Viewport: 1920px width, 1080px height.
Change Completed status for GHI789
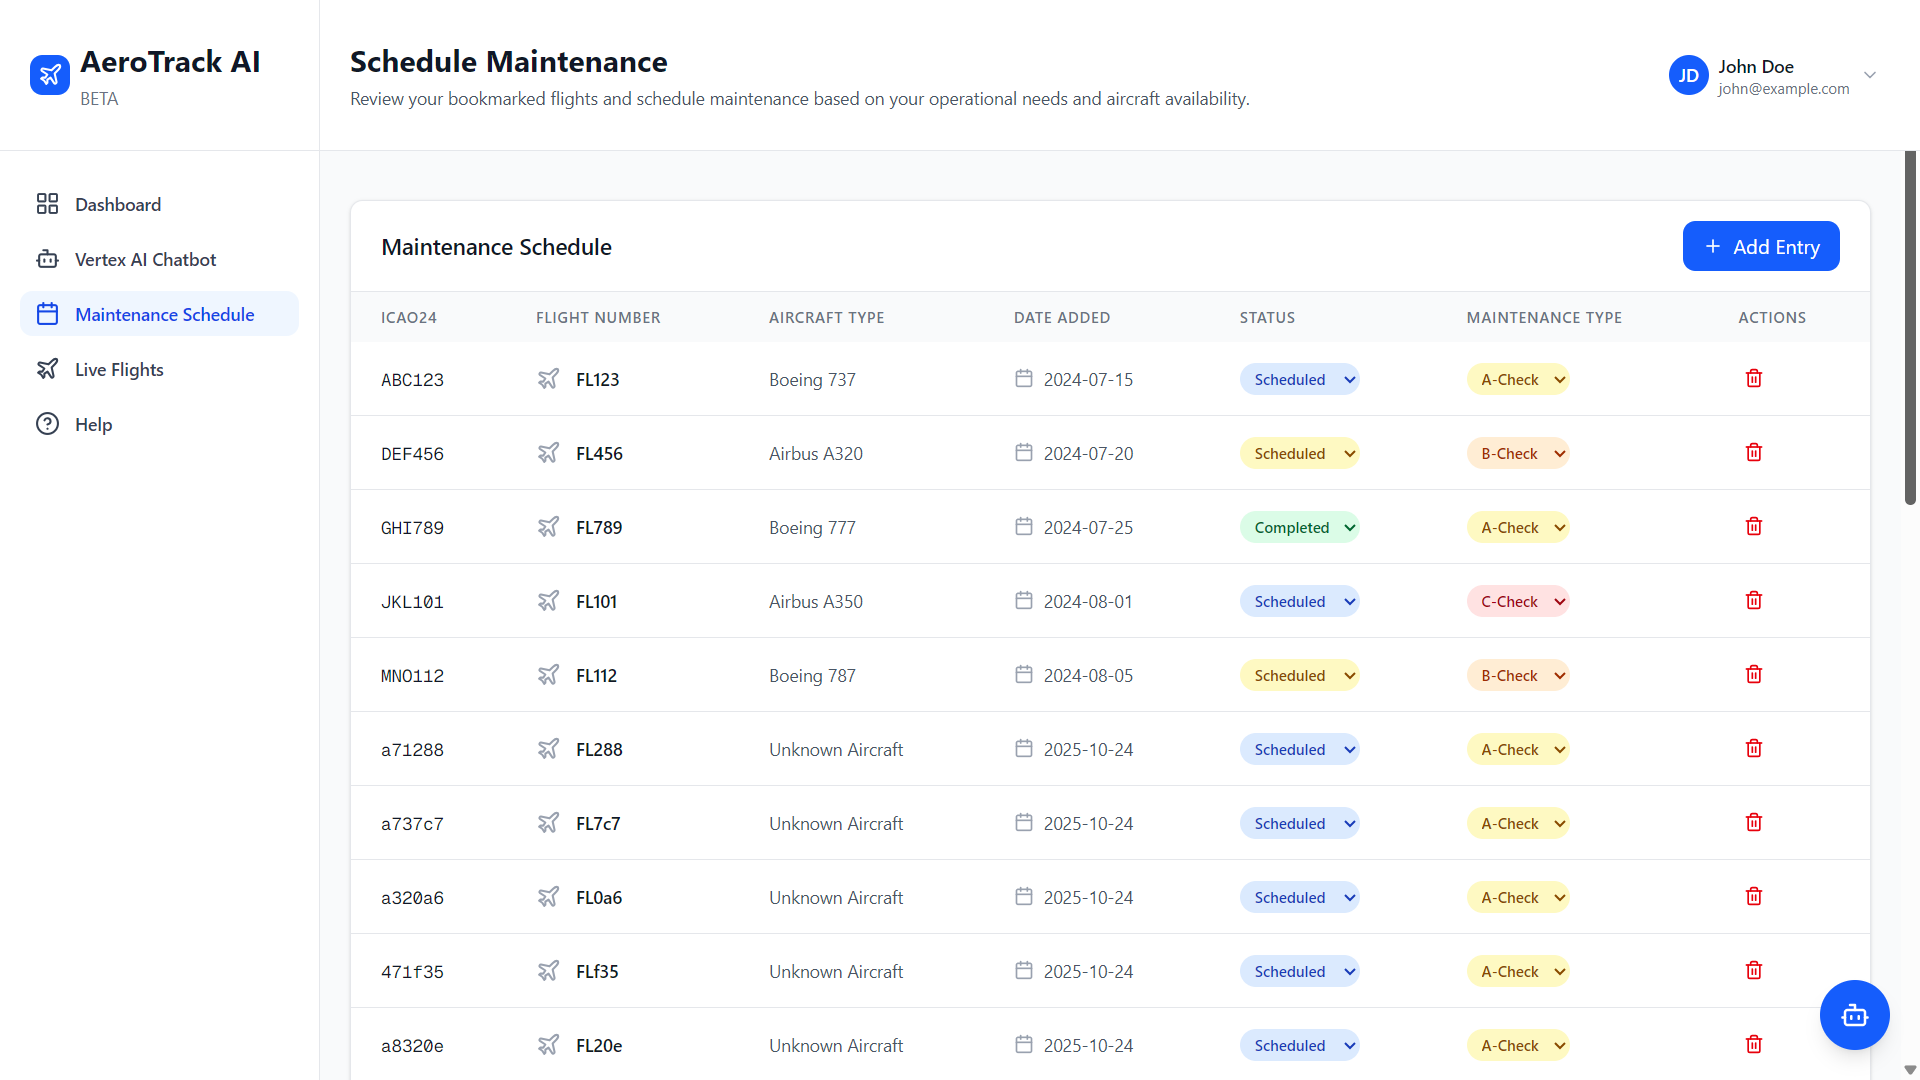coord(1299,527)
